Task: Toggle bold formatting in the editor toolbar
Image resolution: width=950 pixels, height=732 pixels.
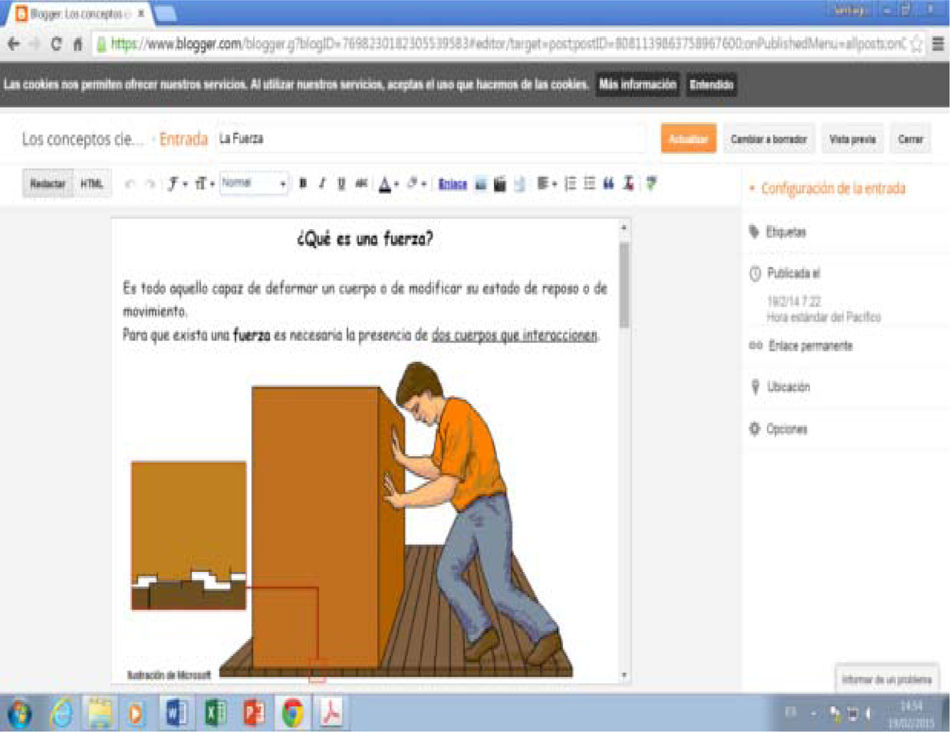Action: pos(303,184)
